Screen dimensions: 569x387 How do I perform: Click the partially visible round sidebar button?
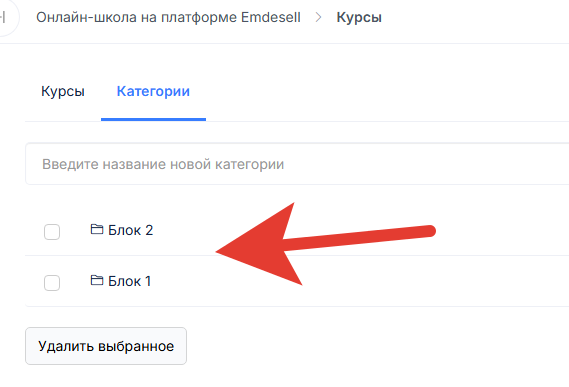pos(7,17)
